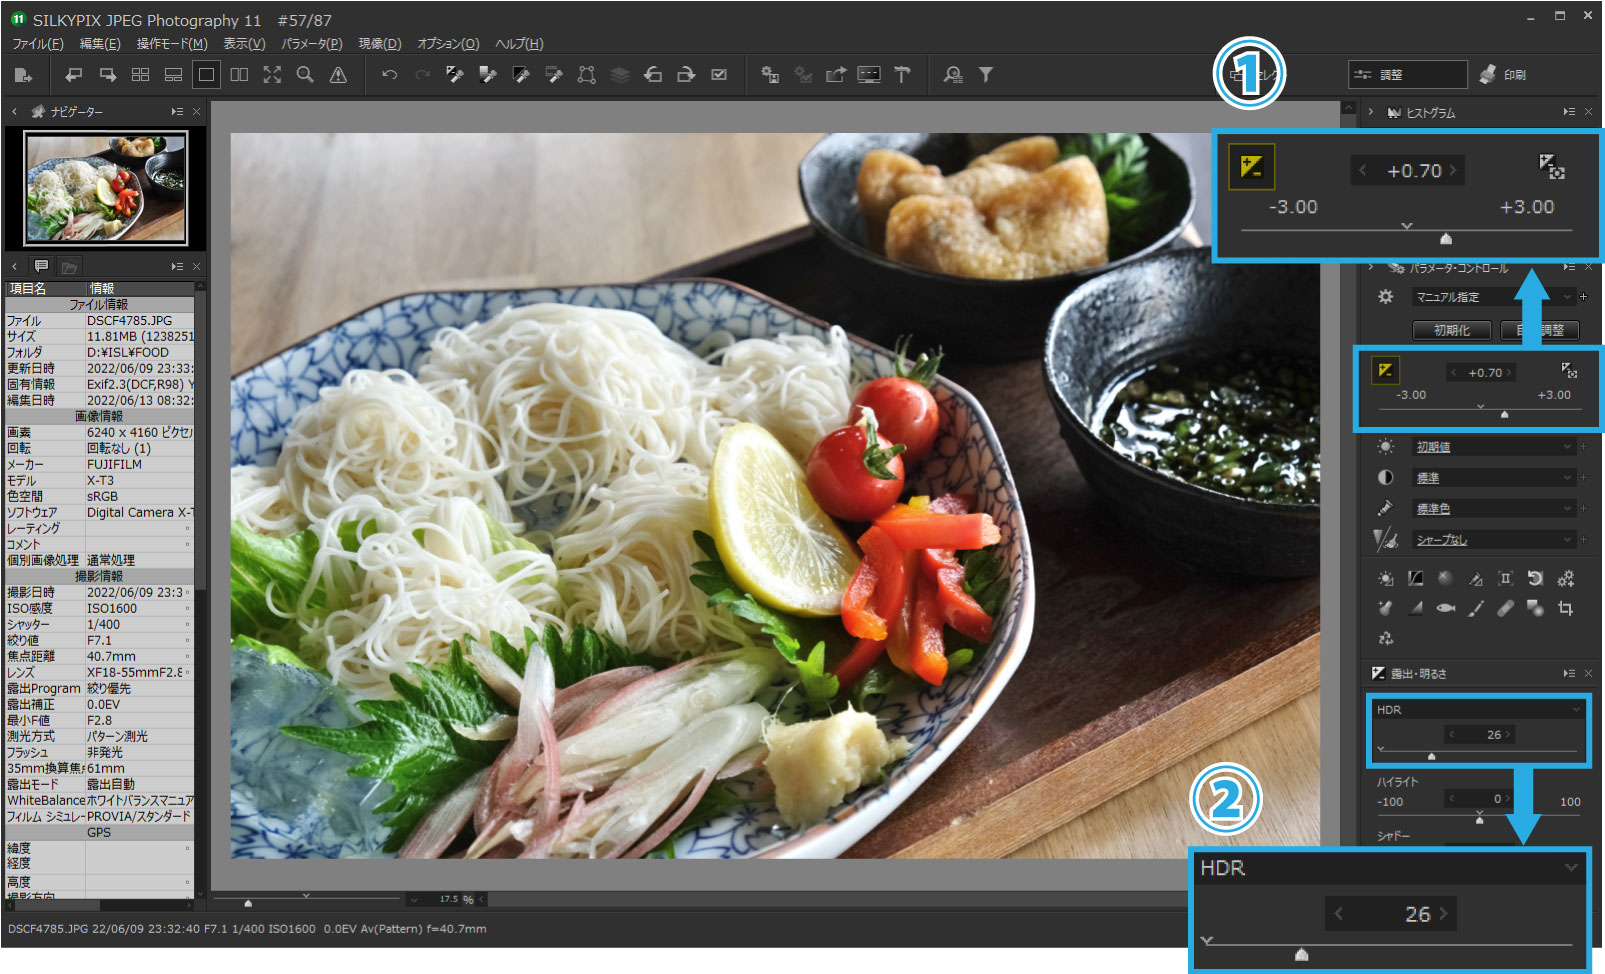
Task: Open the ヘルプ menu
Action: [x=519, y=44]
